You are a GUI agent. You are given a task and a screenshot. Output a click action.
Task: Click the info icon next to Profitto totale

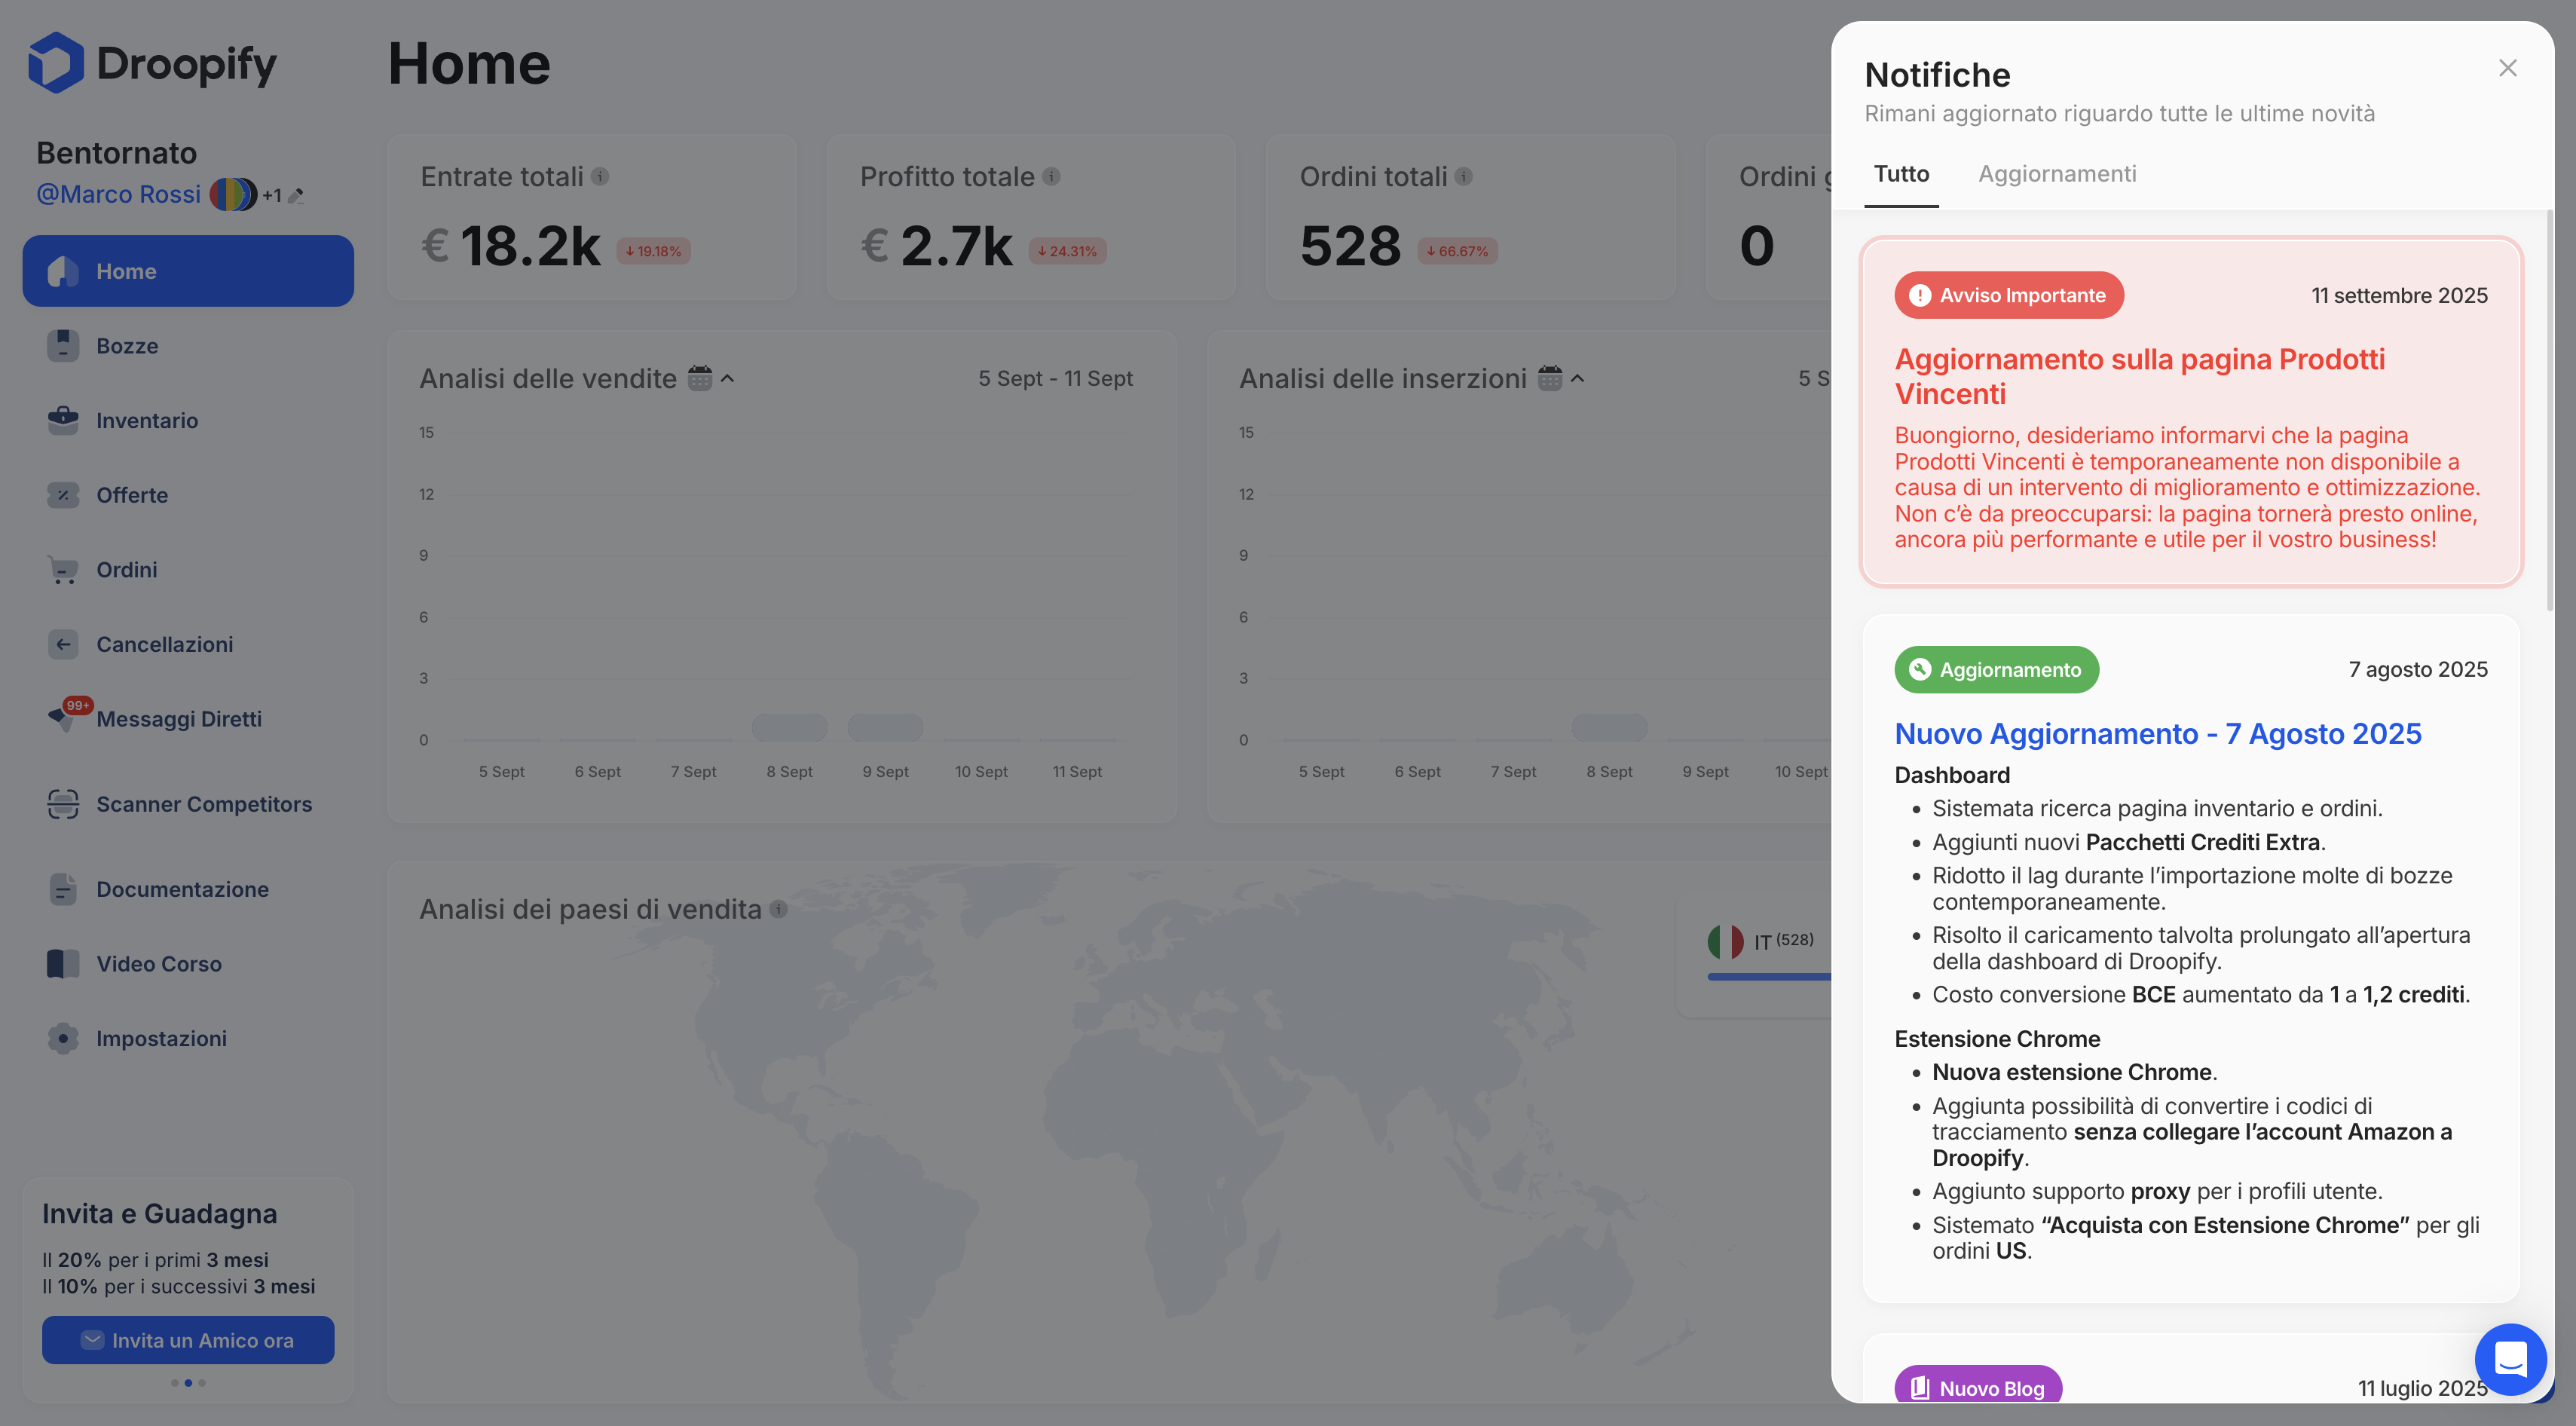[x=1051, y=177]
